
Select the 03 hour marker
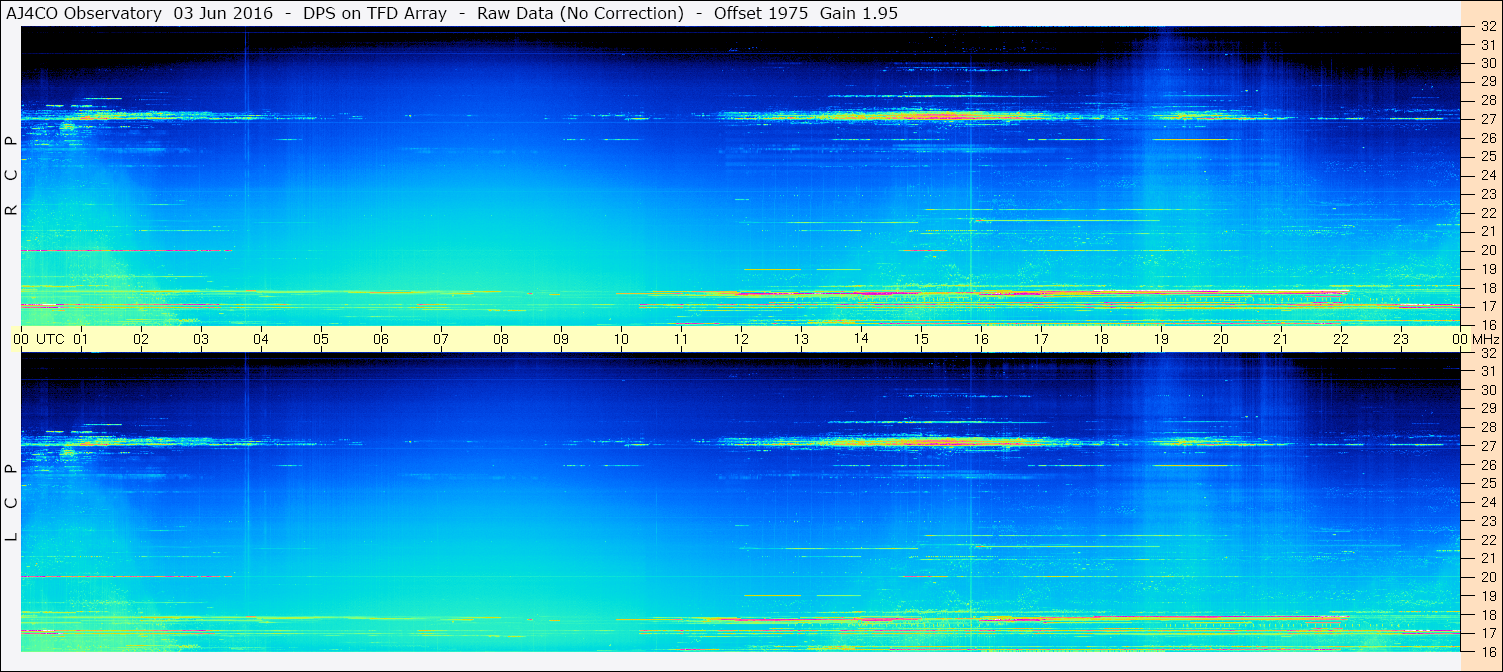(201, 339)
